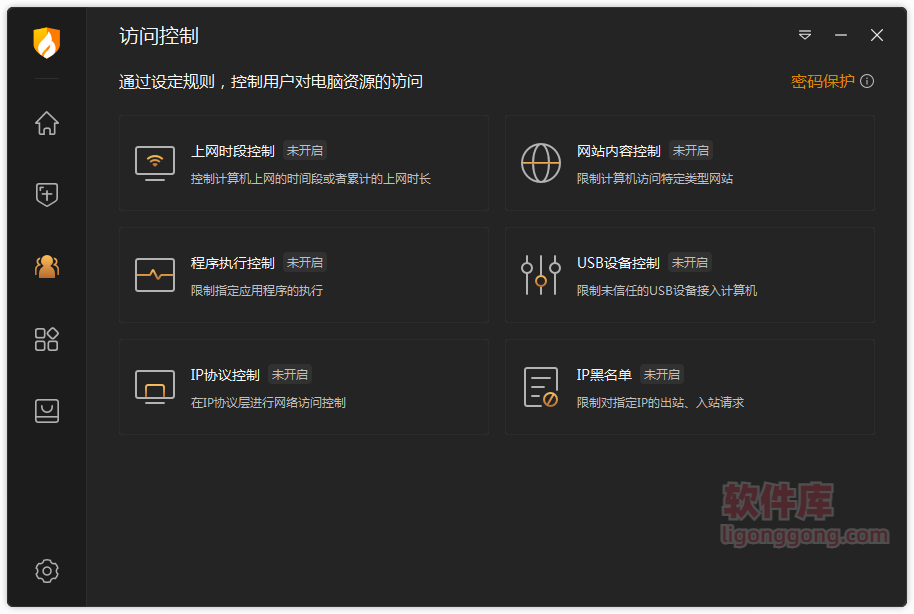Image resolution: width=914 pixels, height=614 pixels.
Task: Click the info icon beside 密码保护
Action: pos(866,81)
